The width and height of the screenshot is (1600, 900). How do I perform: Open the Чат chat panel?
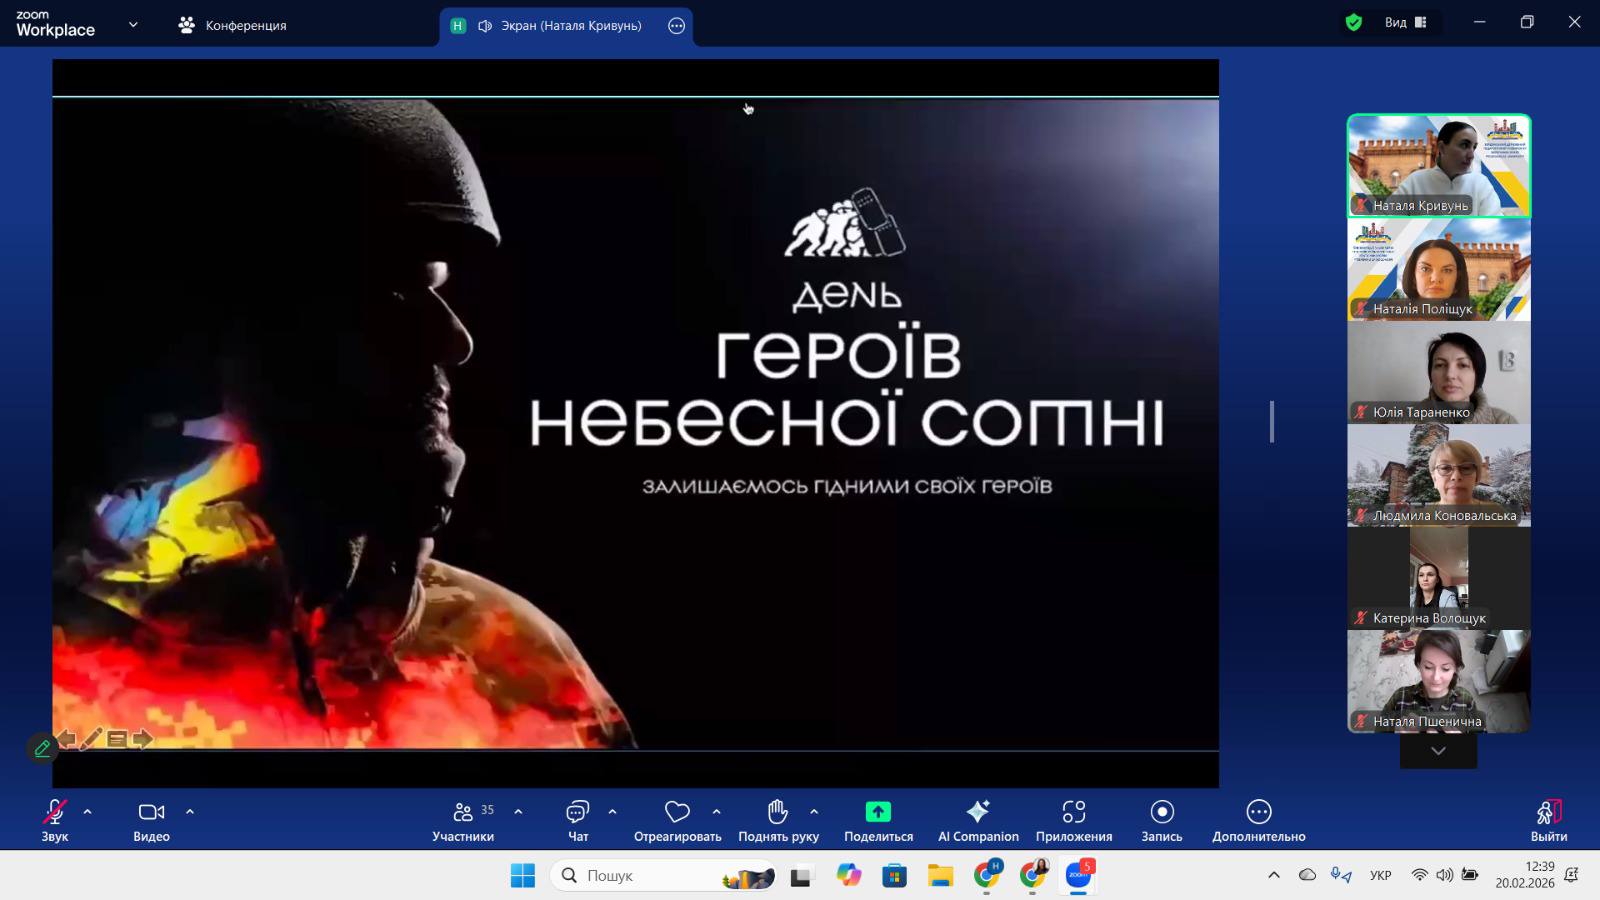[578, 820]
